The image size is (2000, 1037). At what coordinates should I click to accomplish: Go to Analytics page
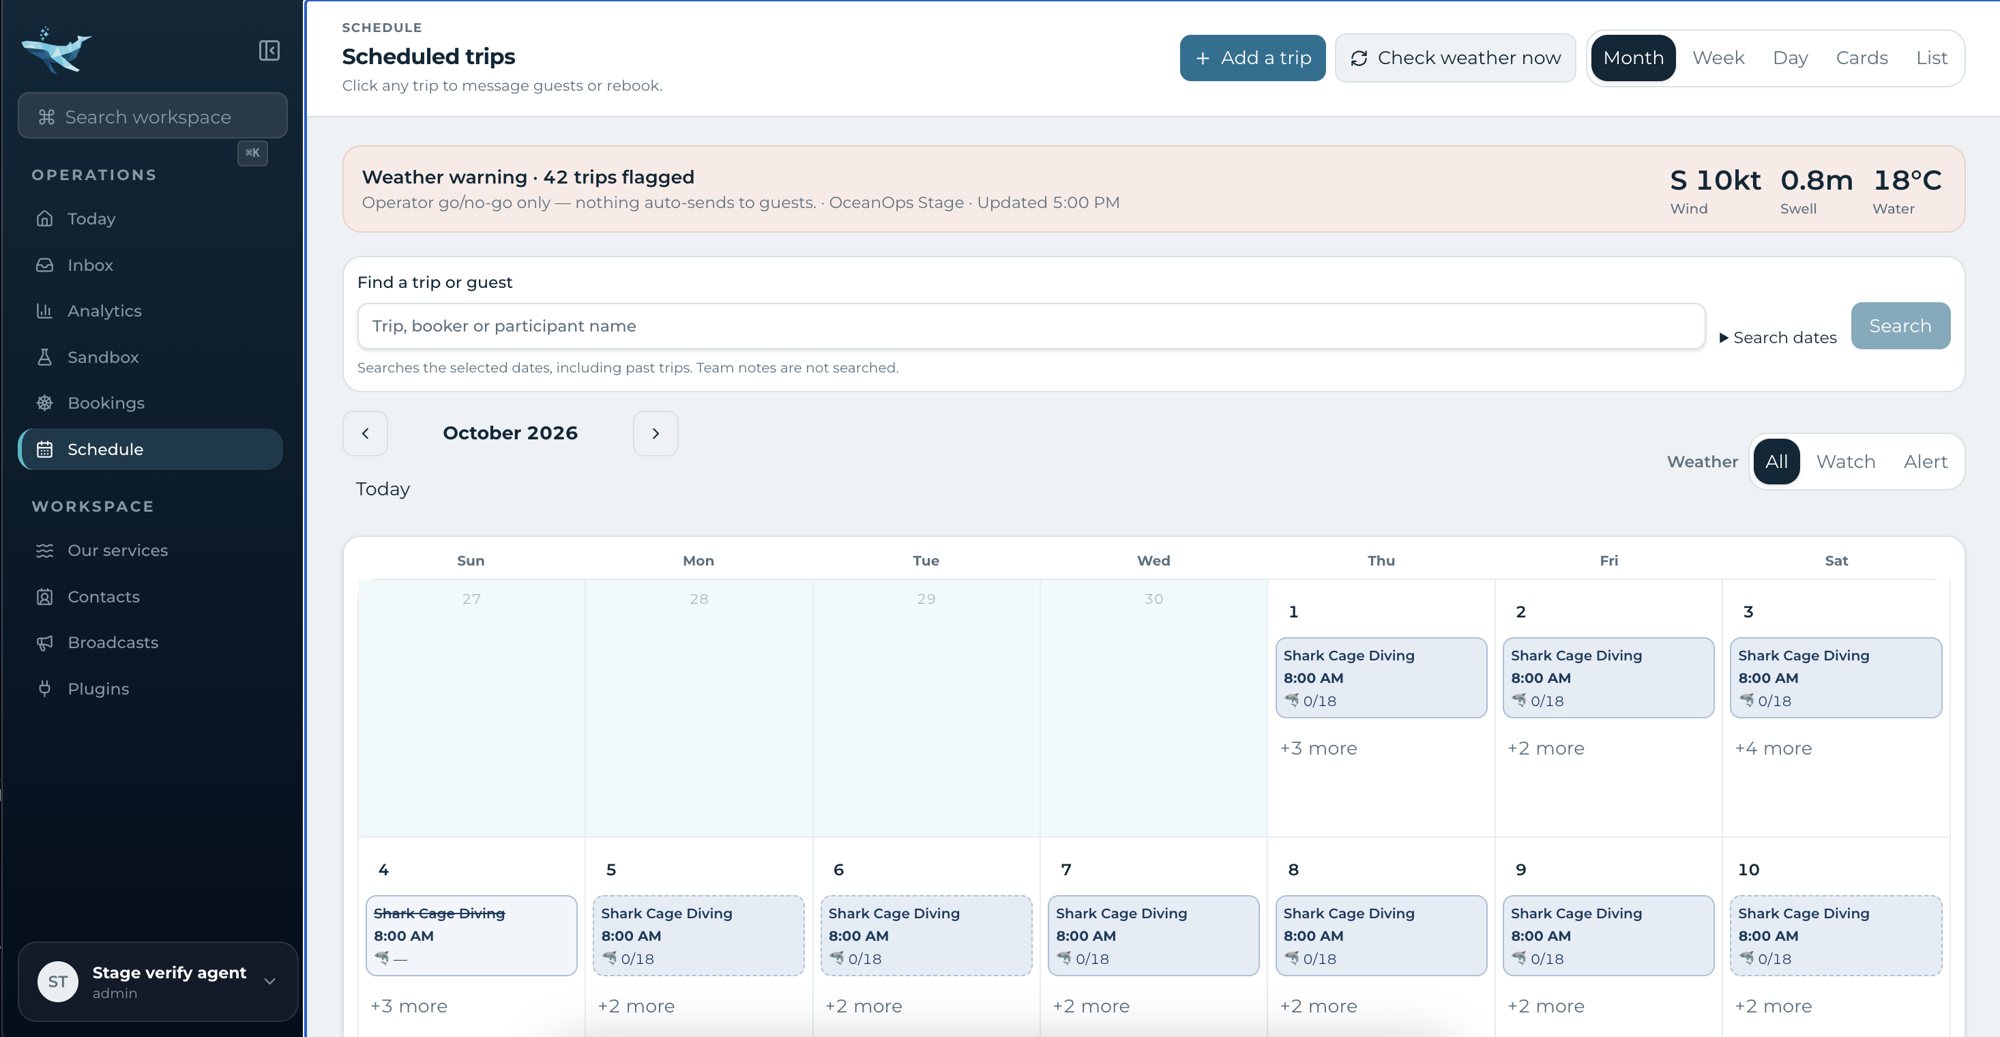[x=150, y=311]
